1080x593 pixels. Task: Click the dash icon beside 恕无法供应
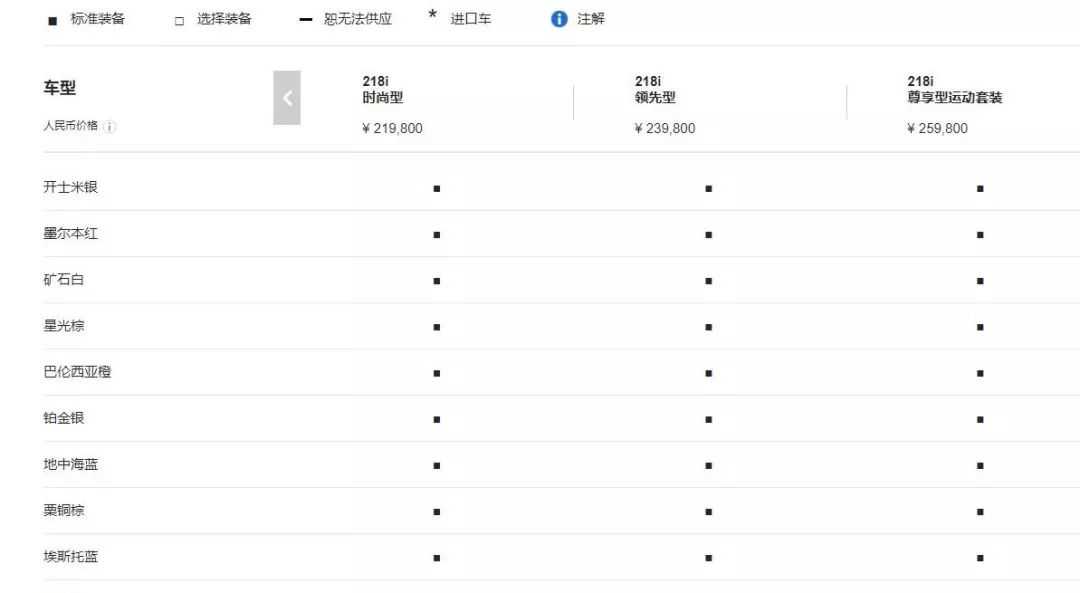coord(306,20)
